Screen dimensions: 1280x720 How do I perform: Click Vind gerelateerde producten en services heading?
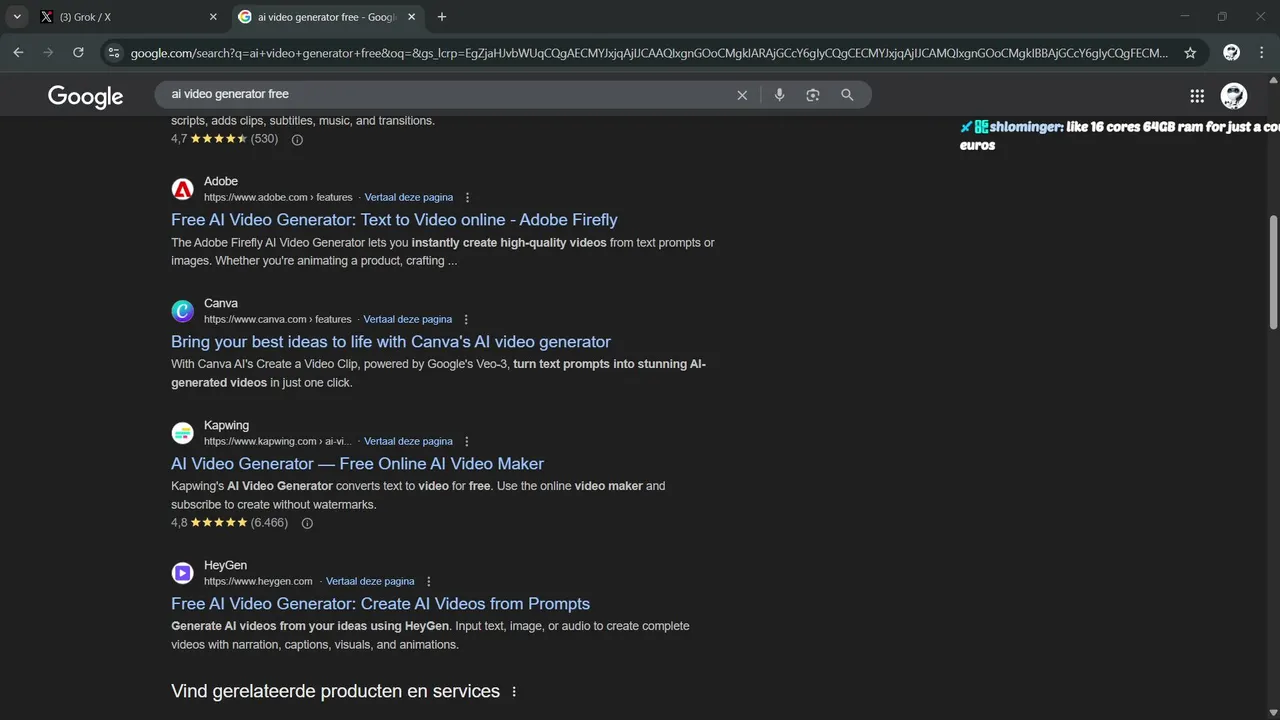pos(335,692)
